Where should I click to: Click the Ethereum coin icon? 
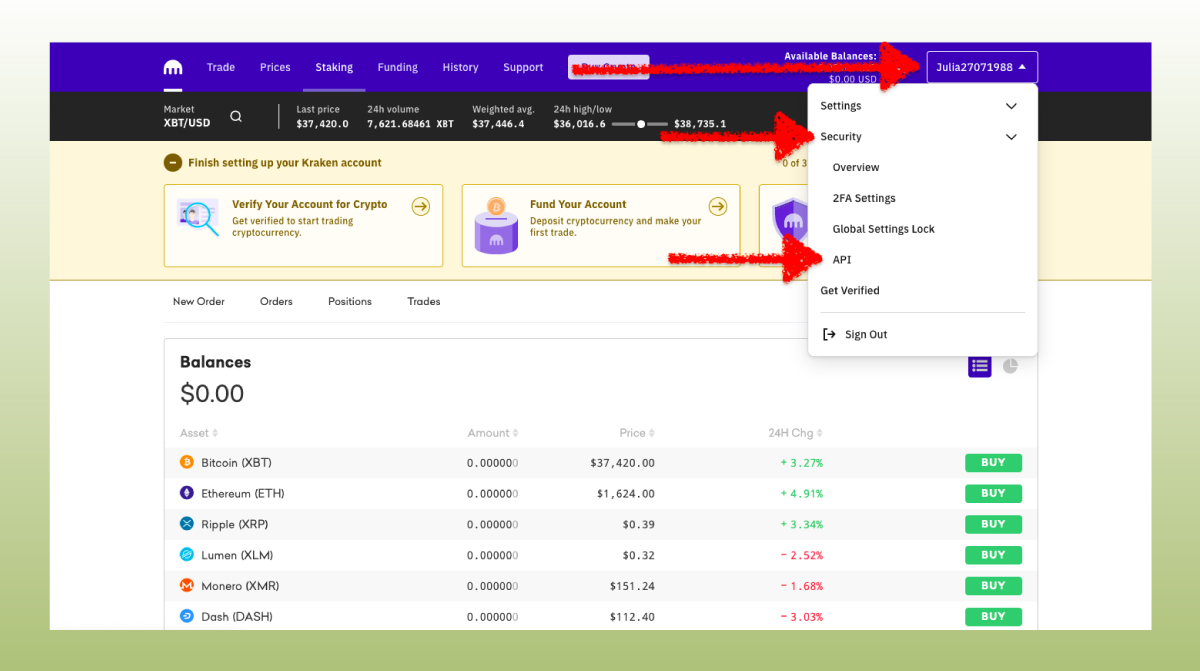(186, 493)
